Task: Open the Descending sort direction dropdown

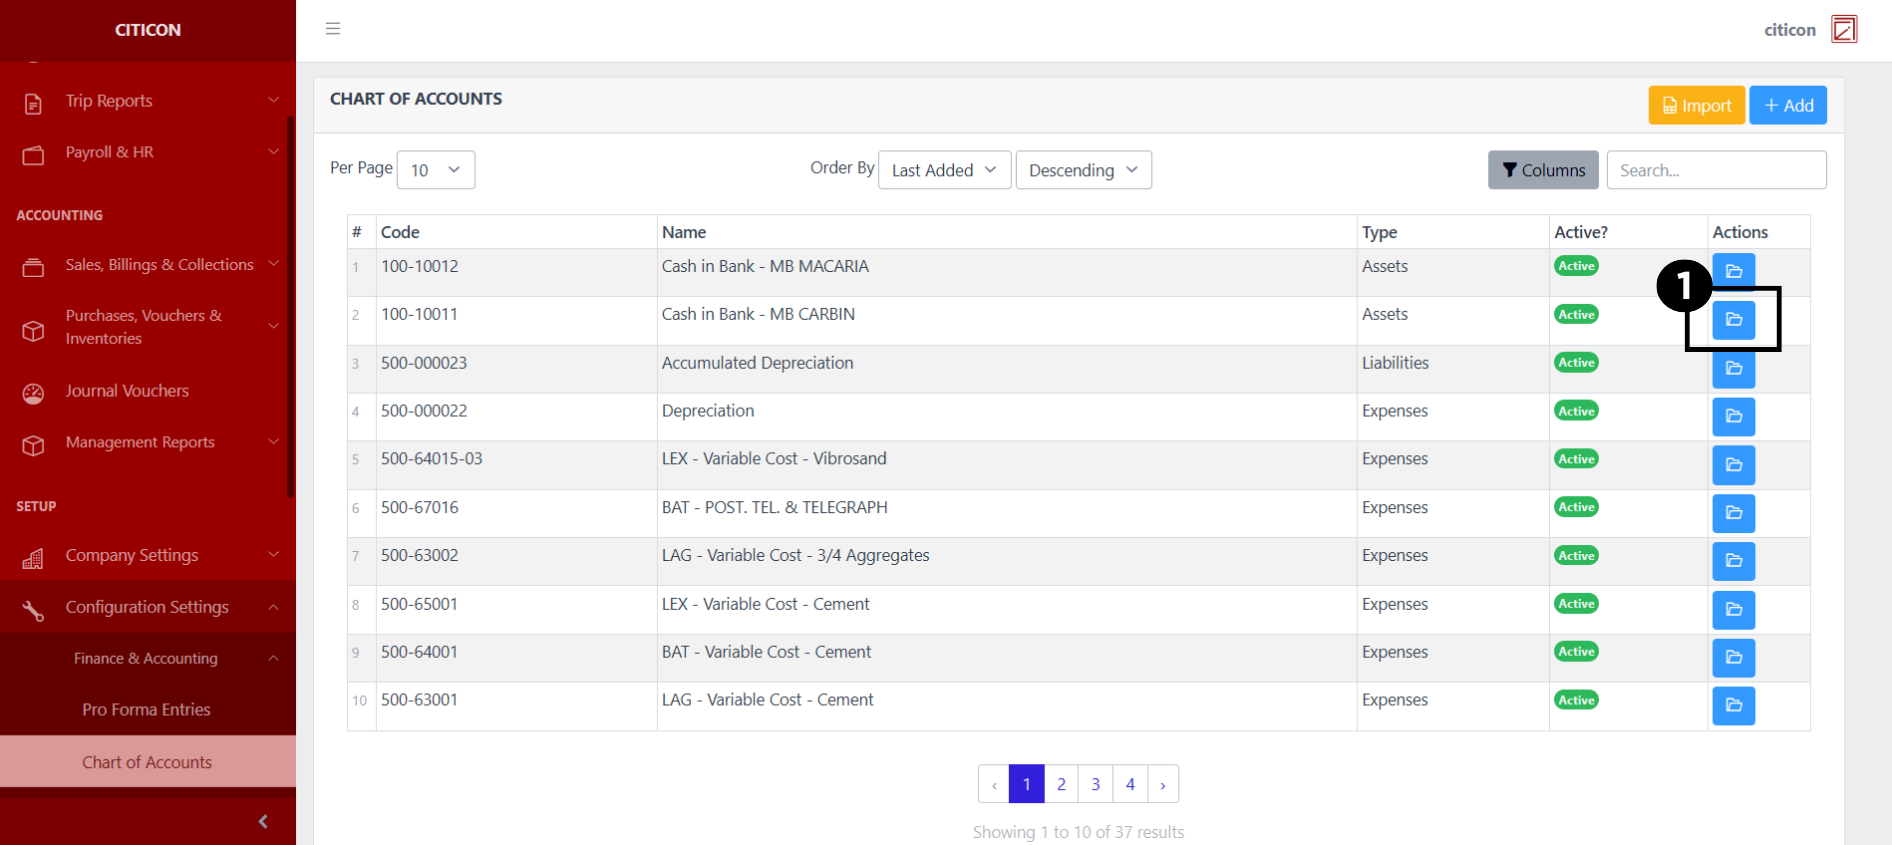Action: point(1083,170)
